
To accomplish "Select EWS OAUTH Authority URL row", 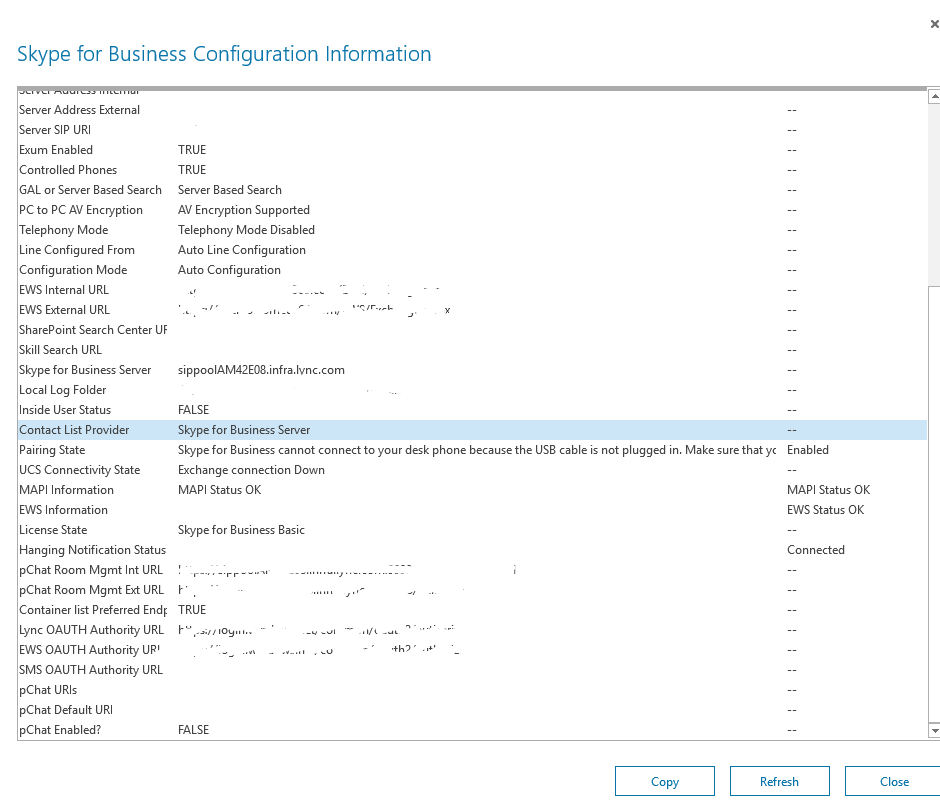I will [x=472, y=650].
